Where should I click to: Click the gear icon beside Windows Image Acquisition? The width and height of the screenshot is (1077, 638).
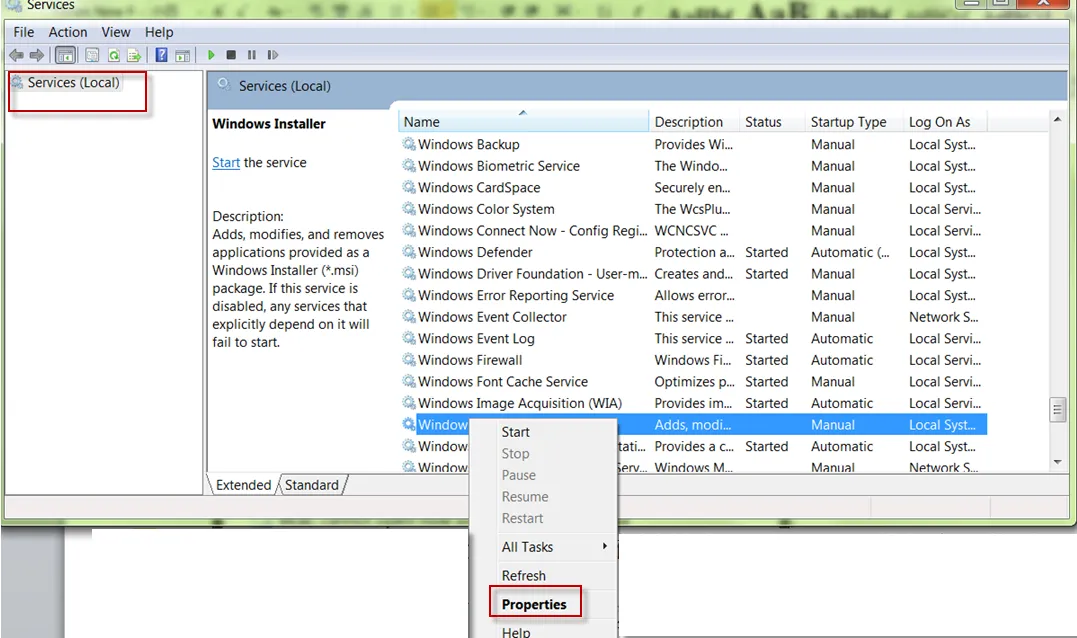point(409,402)
